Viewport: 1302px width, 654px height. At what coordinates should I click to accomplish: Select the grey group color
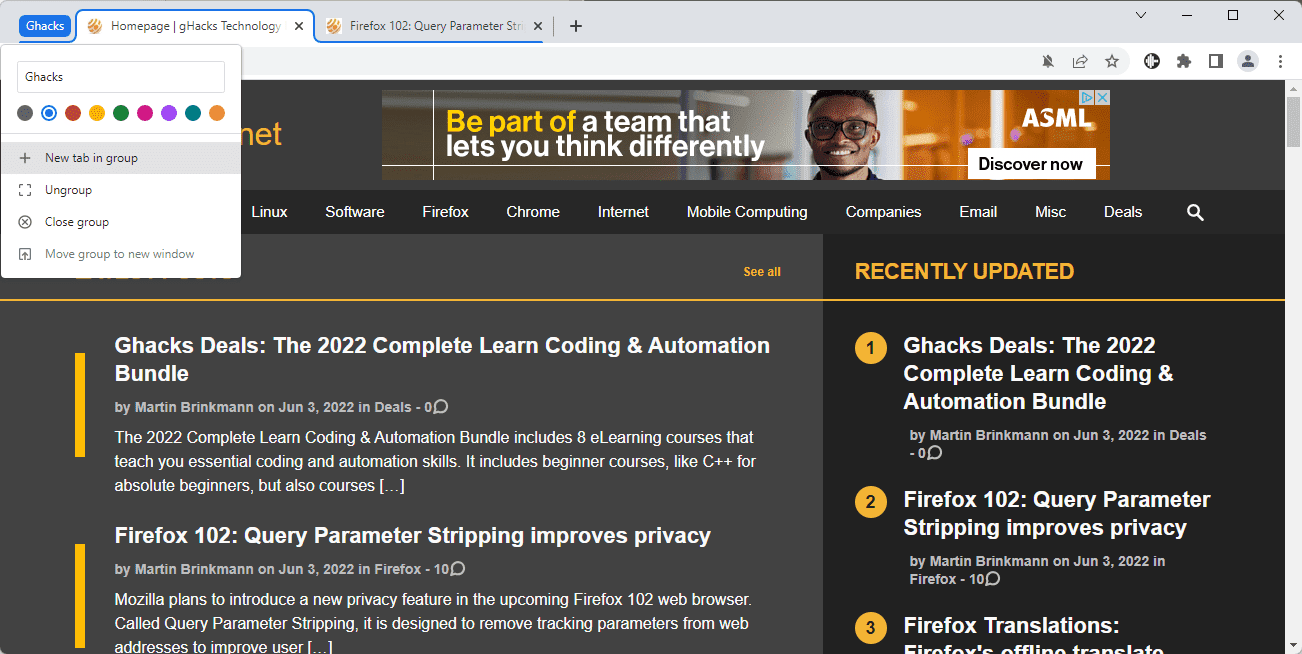click(x=25, y=113)
